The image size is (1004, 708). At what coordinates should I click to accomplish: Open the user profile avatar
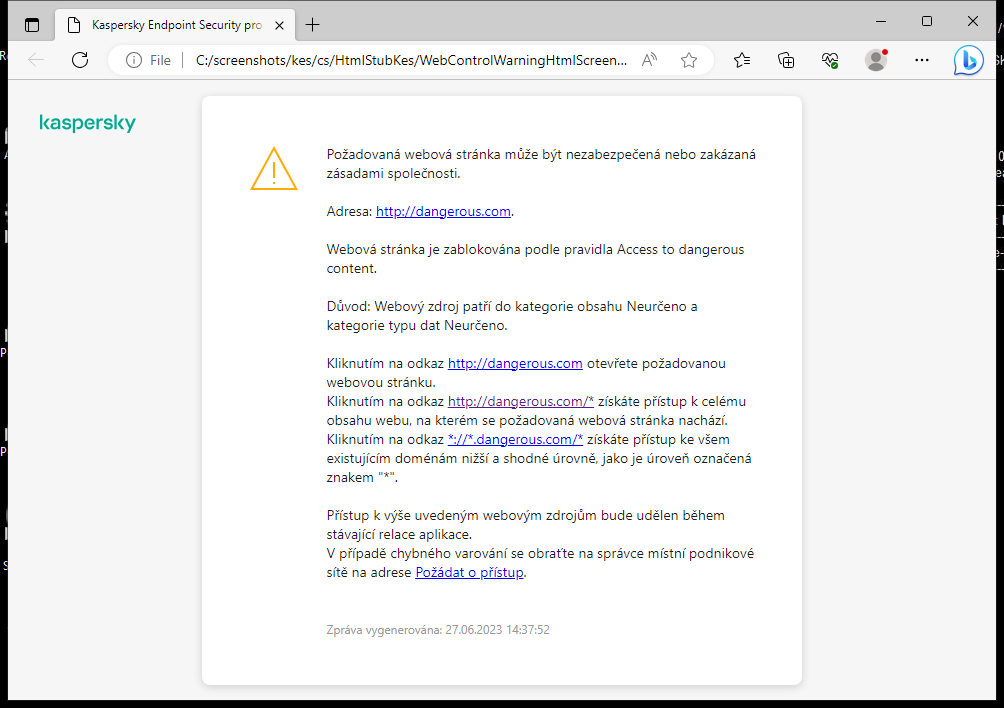click(x=876, y=60)
